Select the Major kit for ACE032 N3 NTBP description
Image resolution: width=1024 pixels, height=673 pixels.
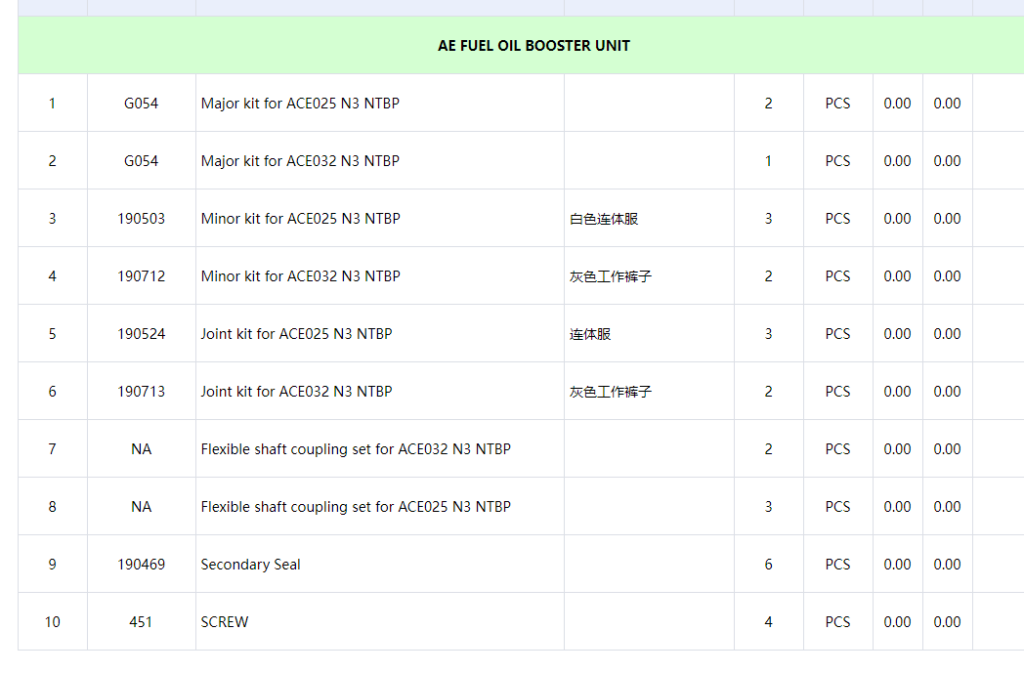[x=300, y=161]
